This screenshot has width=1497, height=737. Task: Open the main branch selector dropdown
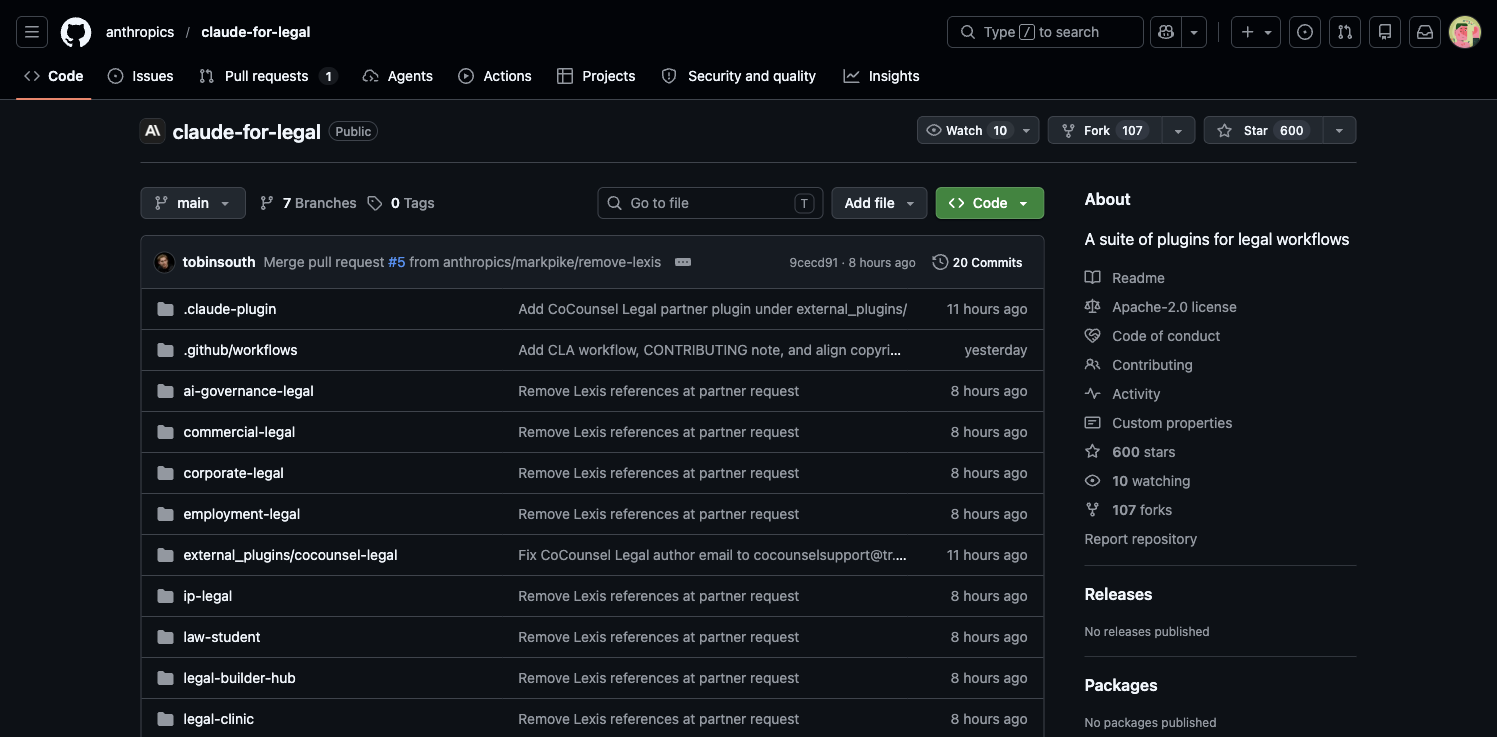point(193,203)
